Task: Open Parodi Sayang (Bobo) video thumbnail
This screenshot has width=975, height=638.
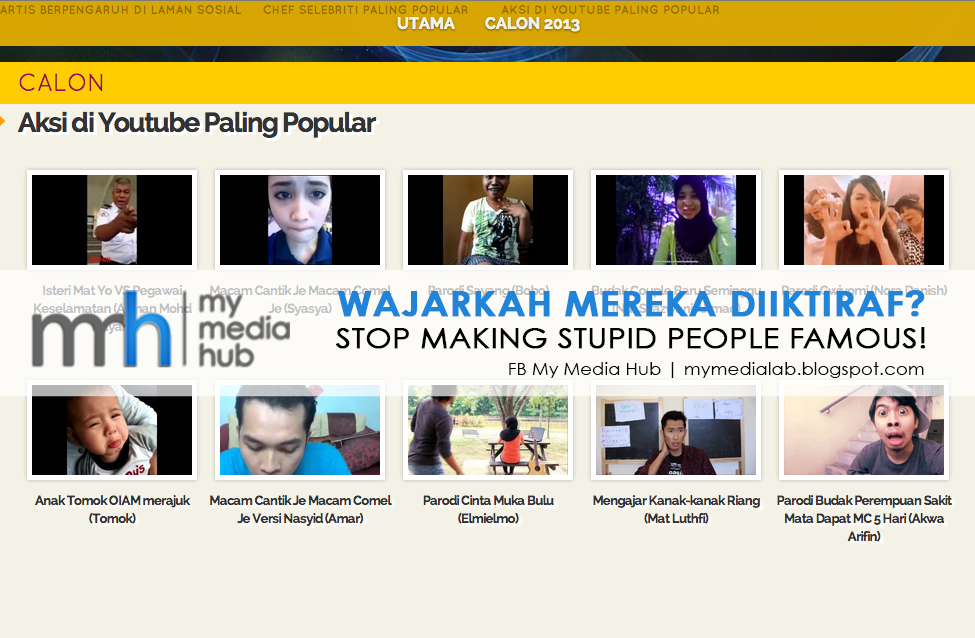Action: point(488,220)
